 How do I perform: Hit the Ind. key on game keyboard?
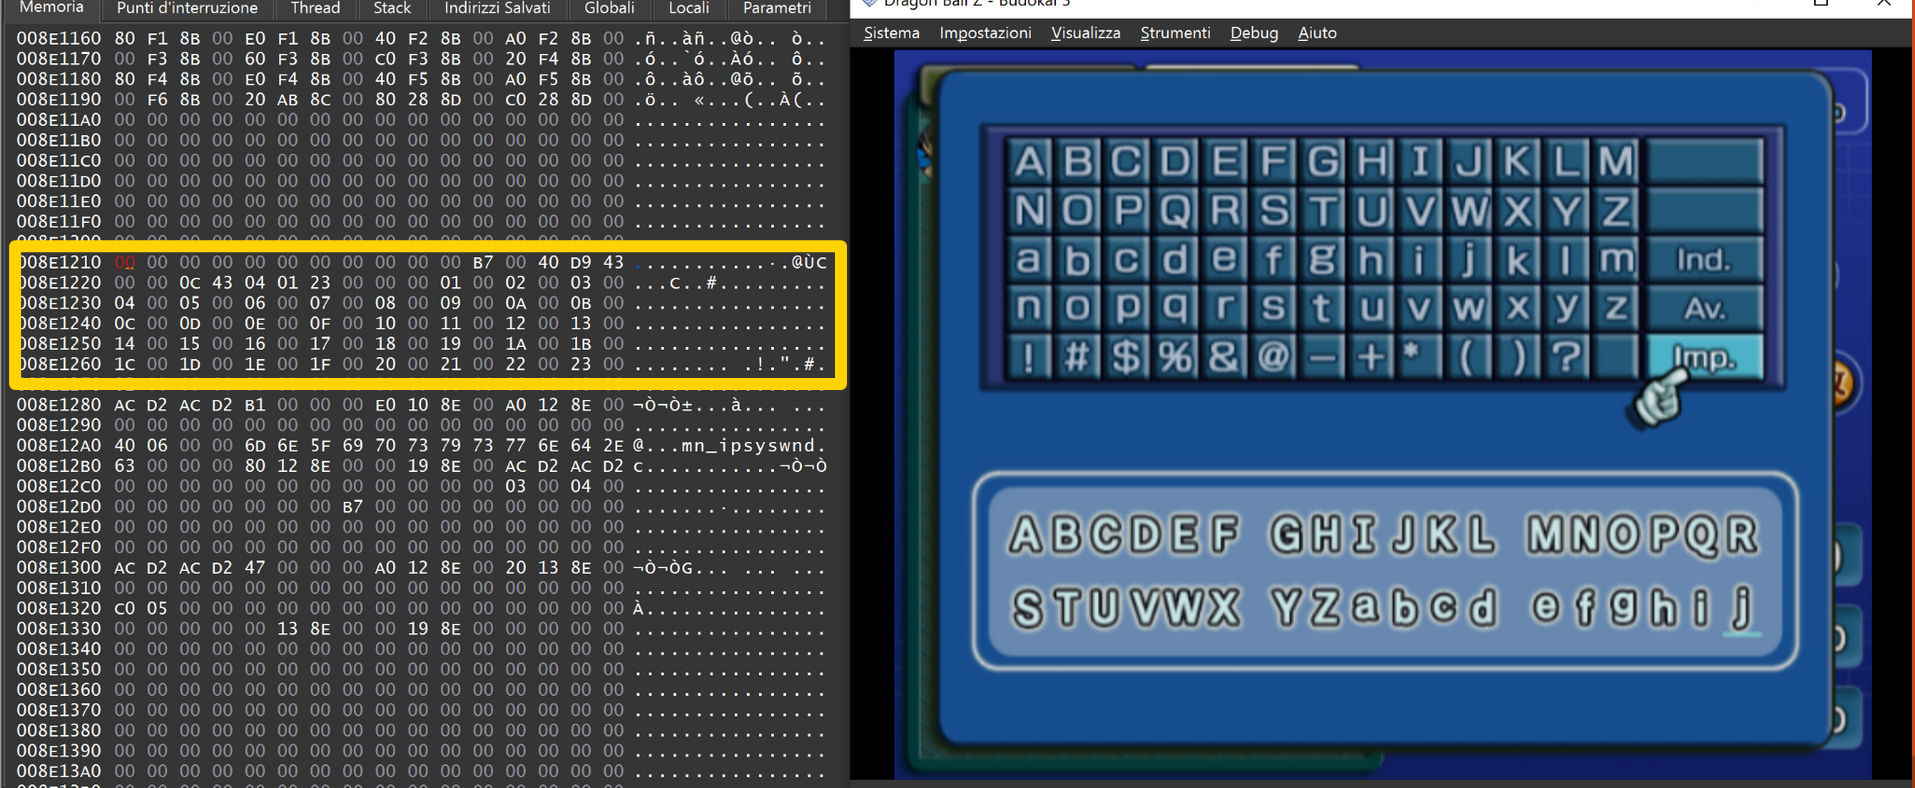coord(1705,260)
